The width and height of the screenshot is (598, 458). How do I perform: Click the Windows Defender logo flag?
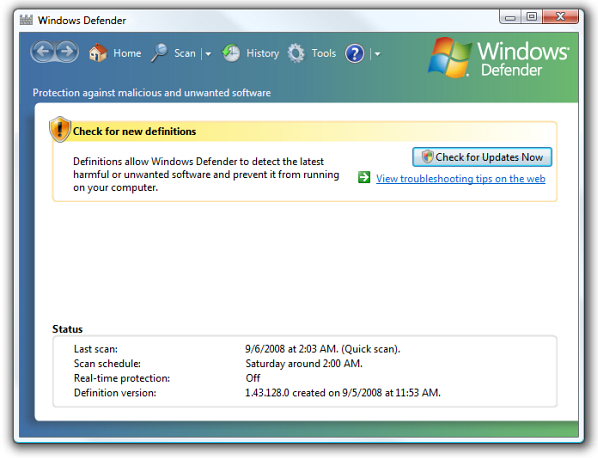click(x=450, y=57)
